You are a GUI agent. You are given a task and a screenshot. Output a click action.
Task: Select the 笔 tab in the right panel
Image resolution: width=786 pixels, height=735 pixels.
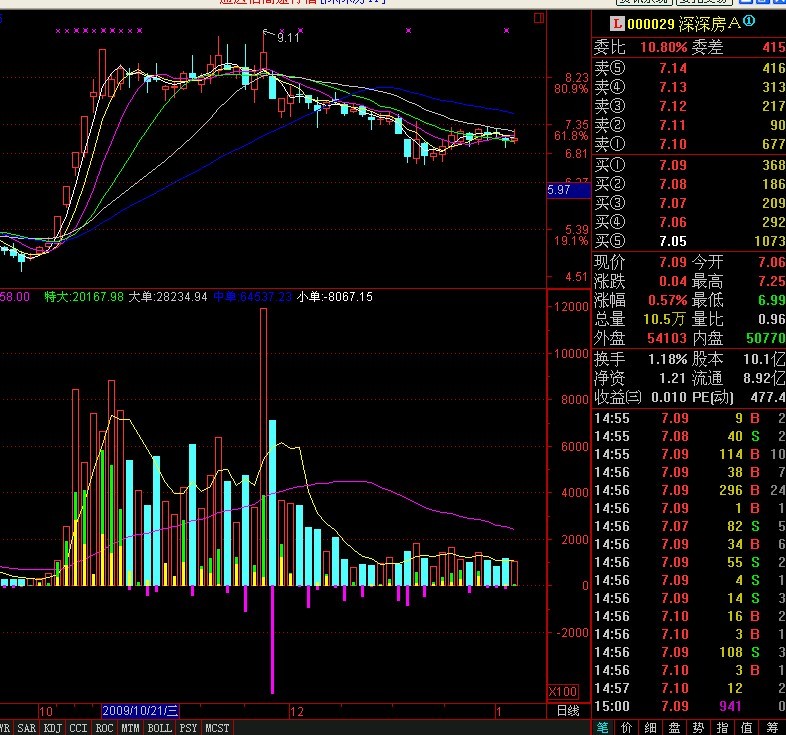click(x=604, y=727)
